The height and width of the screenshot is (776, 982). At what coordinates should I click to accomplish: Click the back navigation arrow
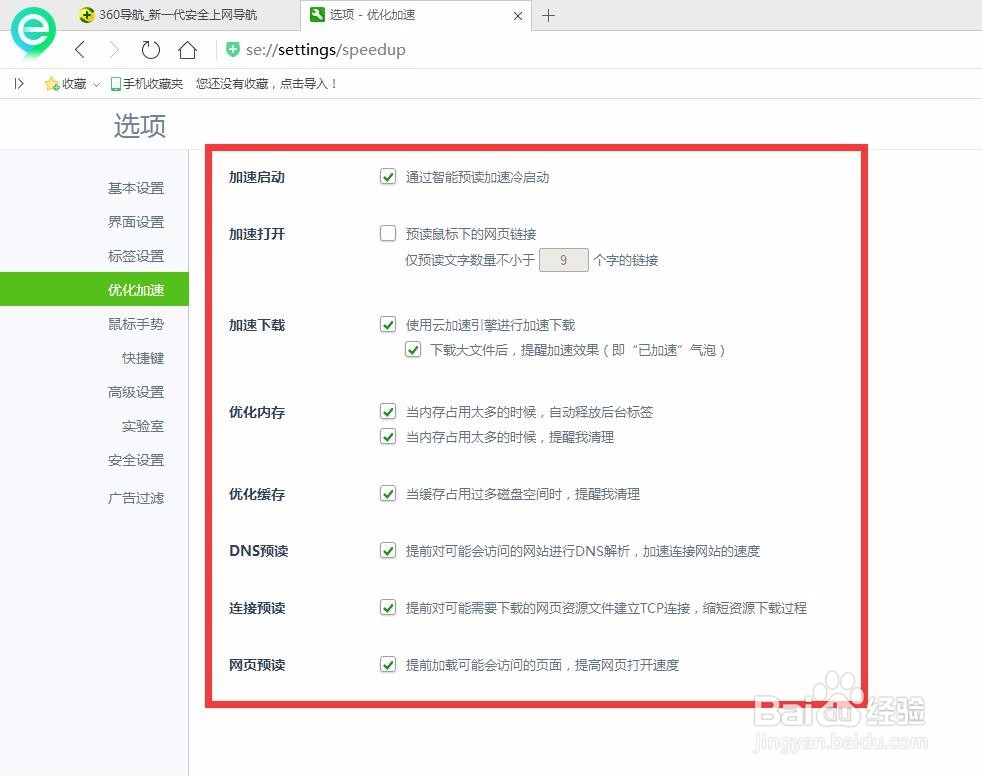pos(80,49)
